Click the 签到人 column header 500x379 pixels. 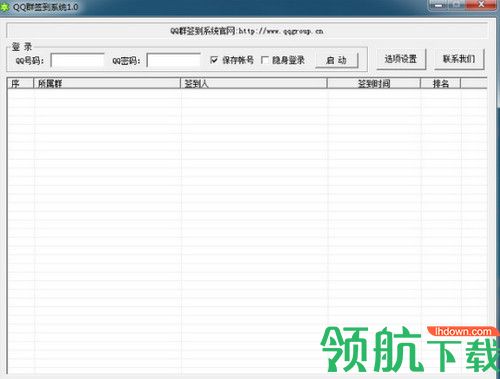coord(253,83)
